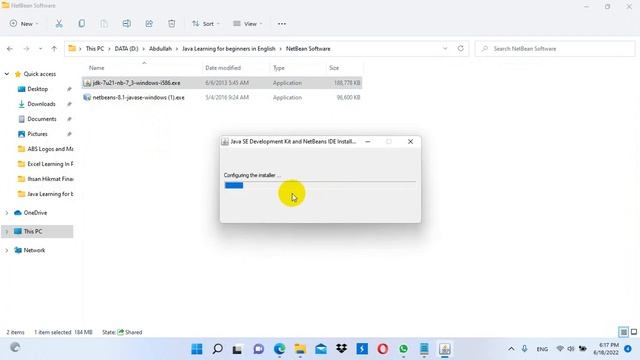This screenshot has width=640, height=360.
Task: Sort files by Name column
Action: tap(96, 68)
